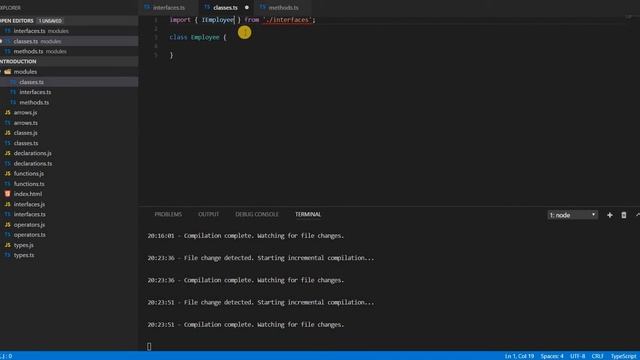Viewport: 640px width, 360px height.
Task: Open the terminal selector dropdown '1: node'
Action: tap(573, 215)
